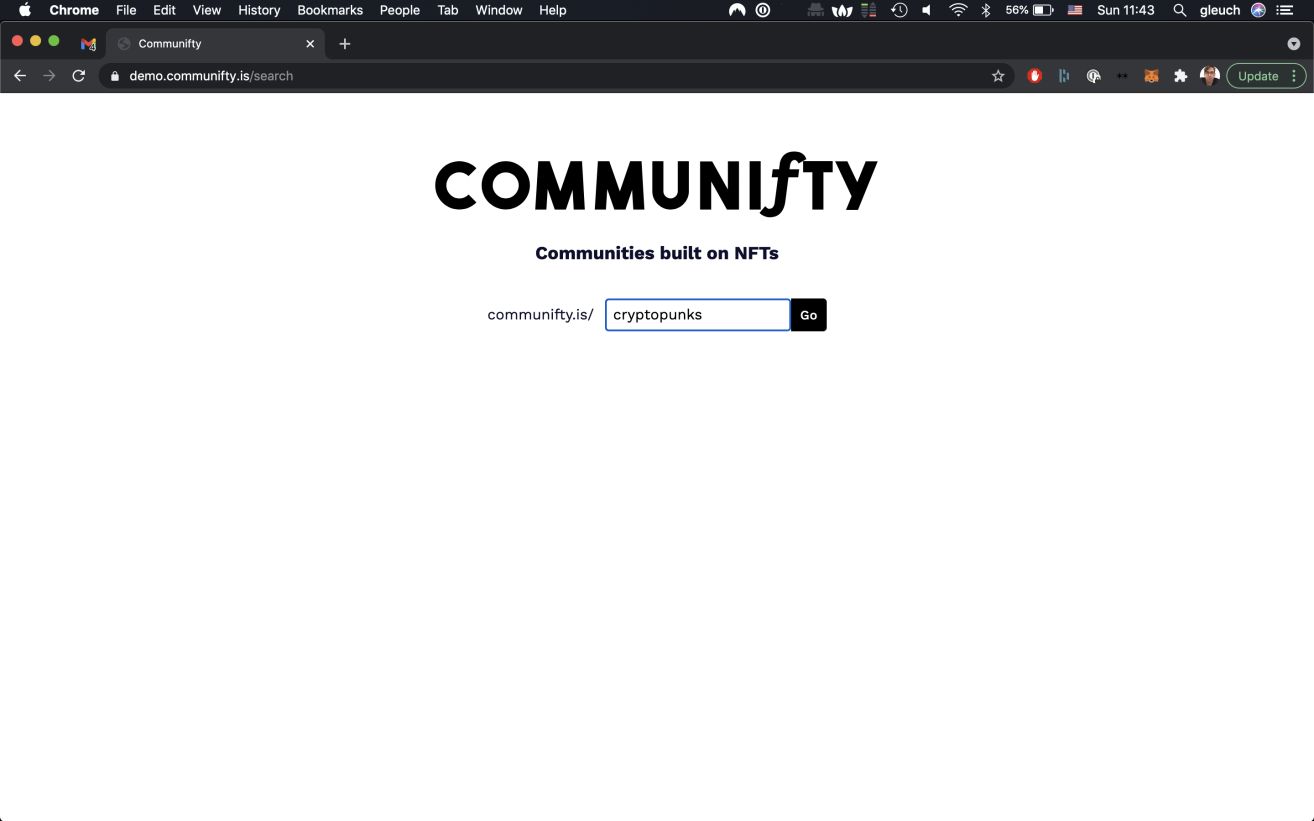Click the colored bars stats menu bar icon
This screenshot has width=1314, height=821.
click(x=869, y=10)
